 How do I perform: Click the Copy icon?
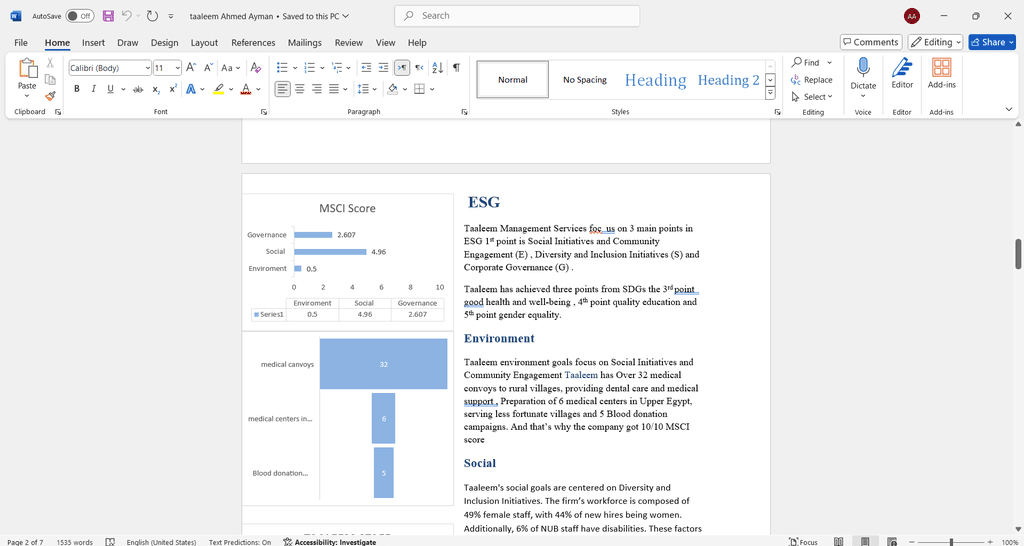click(x=50, y=80)
